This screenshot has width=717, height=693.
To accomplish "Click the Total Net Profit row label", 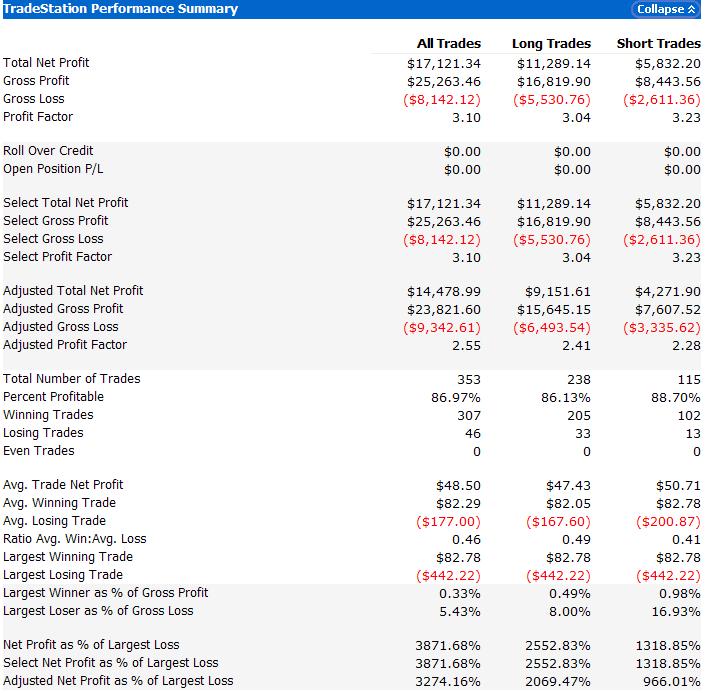I will coord(46,63).
